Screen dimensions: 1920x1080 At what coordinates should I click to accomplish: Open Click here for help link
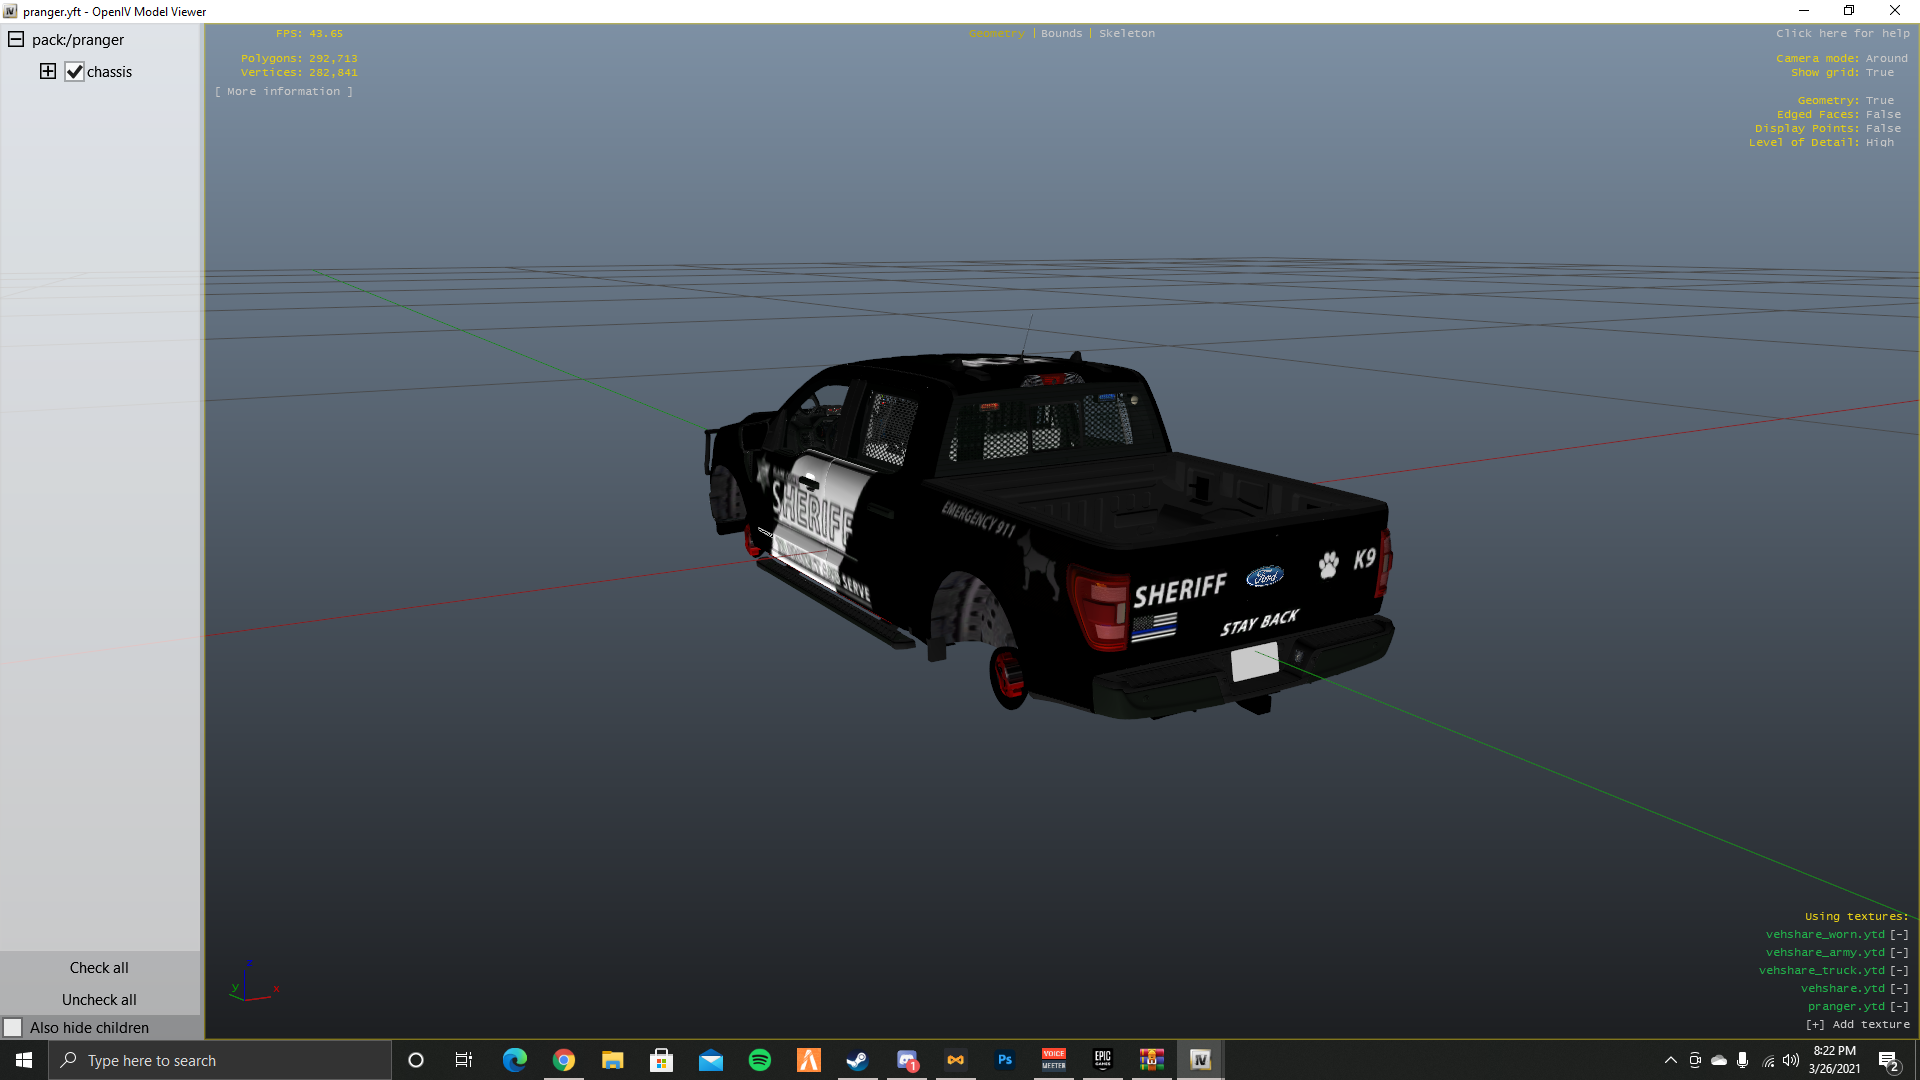(1842, 33)
